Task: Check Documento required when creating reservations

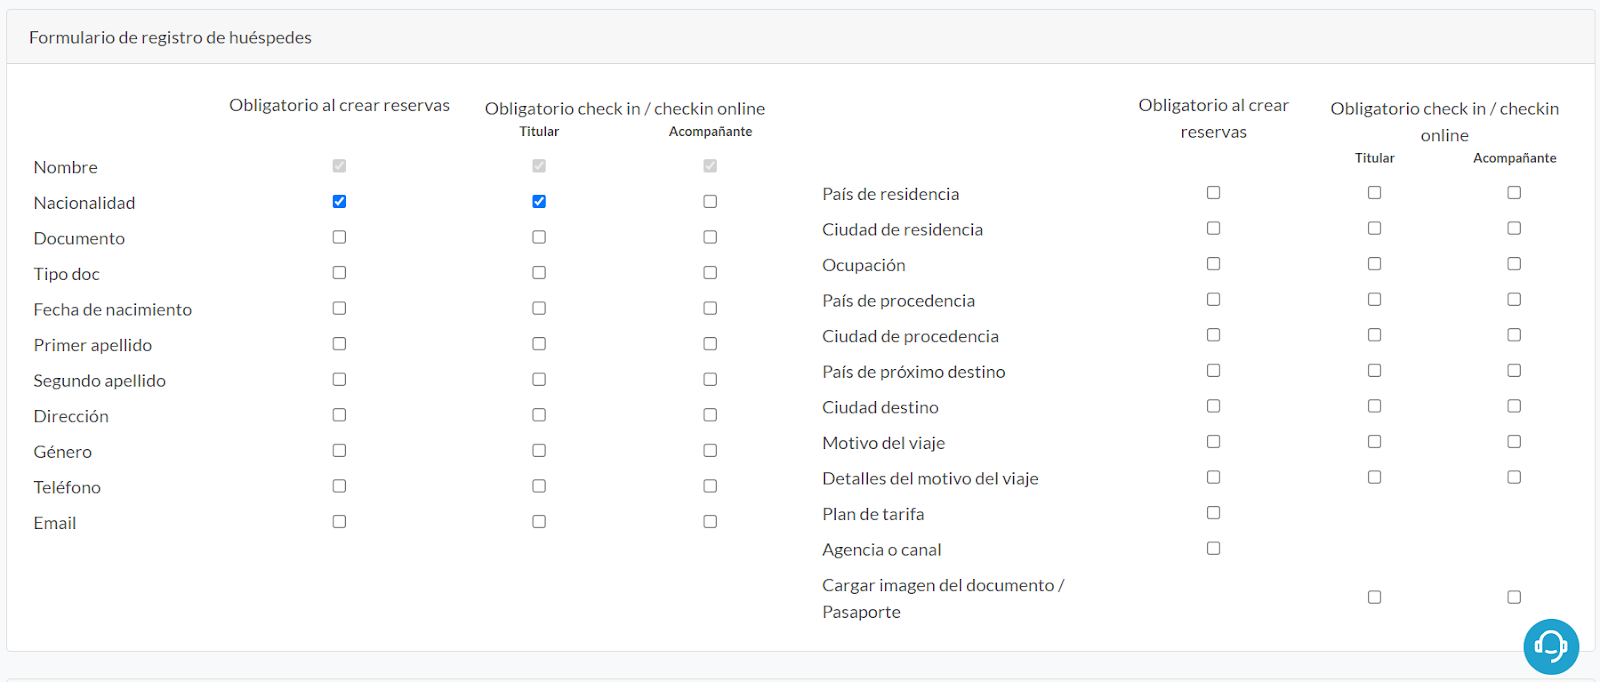Action: click(339, 237)
